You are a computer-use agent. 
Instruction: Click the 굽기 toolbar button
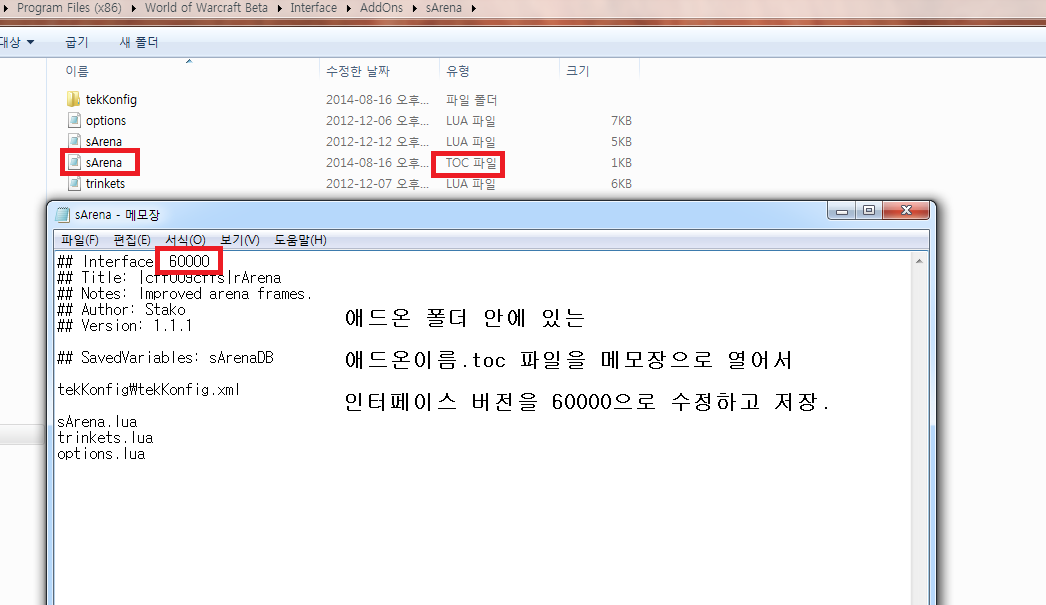click(77, 42)
